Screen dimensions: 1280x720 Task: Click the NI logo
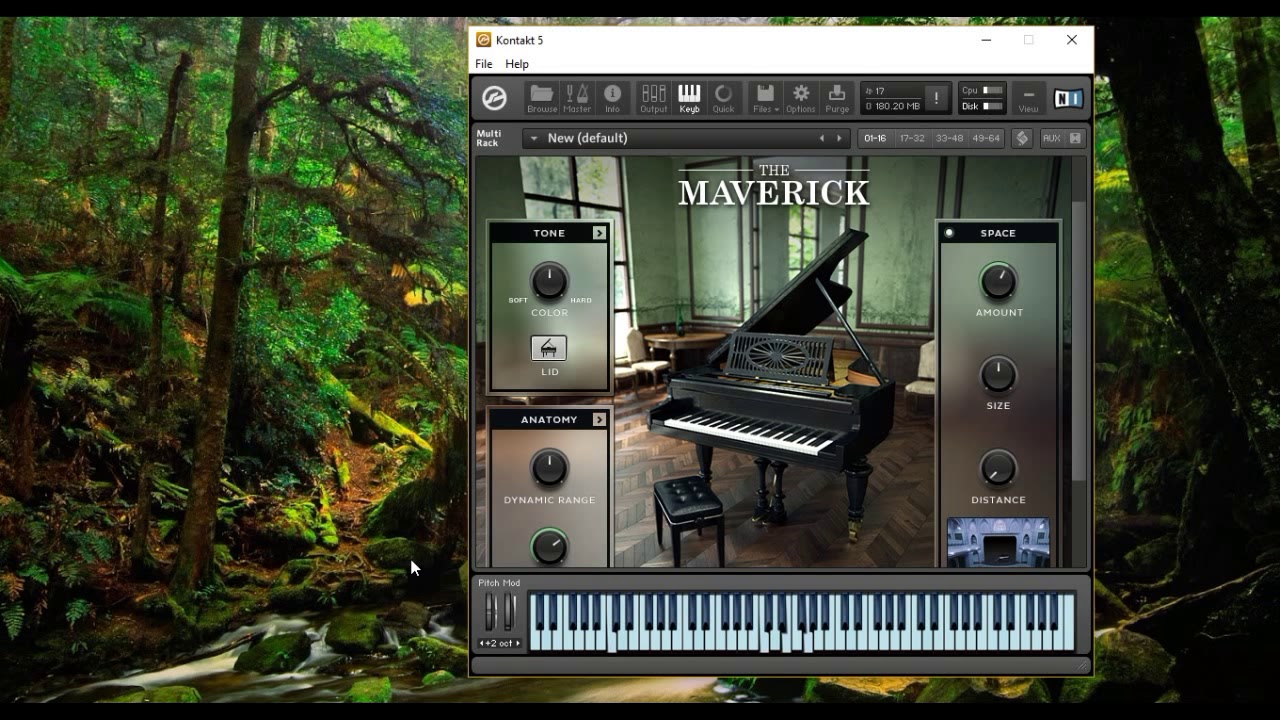point(1068,98)
